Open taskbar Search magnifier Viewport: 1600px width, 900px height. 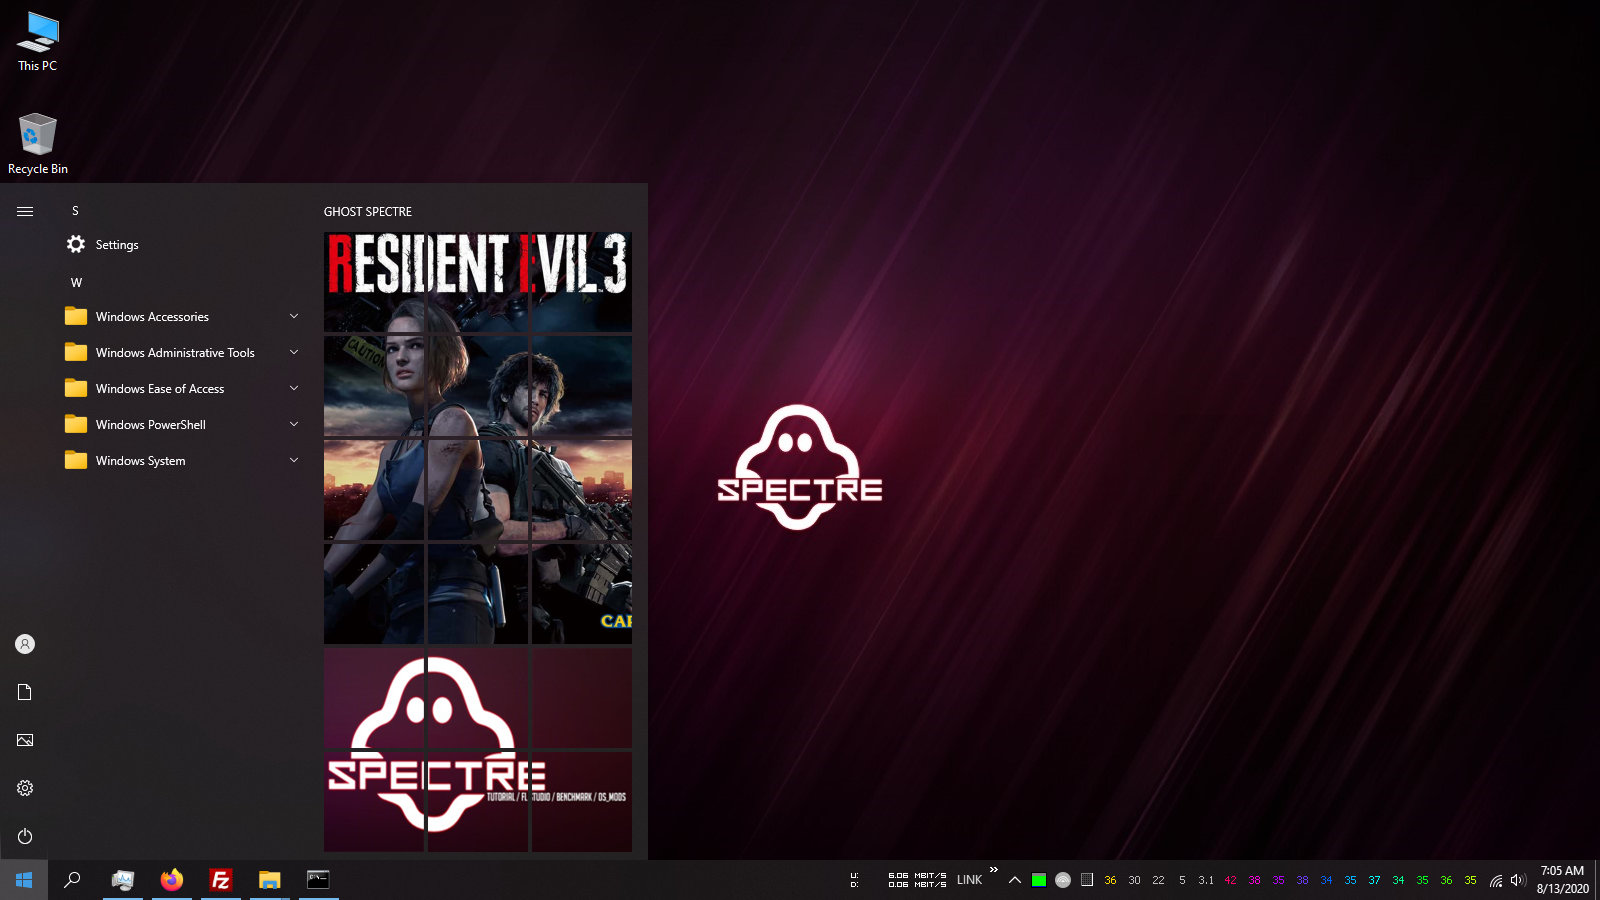(72, 880)
